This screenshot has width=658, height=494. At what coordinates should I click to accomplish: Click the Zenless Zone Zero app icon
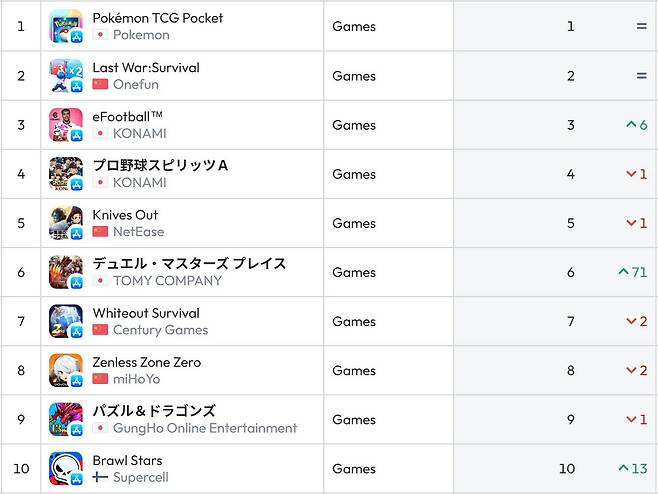click(66, 370)
